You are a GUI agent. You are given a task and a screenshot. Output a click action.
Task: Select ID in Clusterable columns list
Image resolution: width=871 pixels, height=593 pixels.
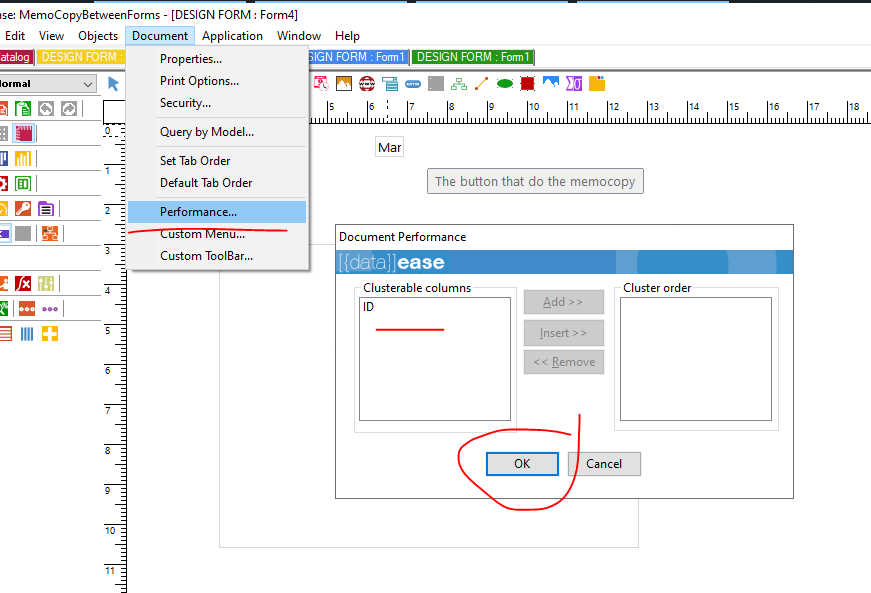coord(369,307)
